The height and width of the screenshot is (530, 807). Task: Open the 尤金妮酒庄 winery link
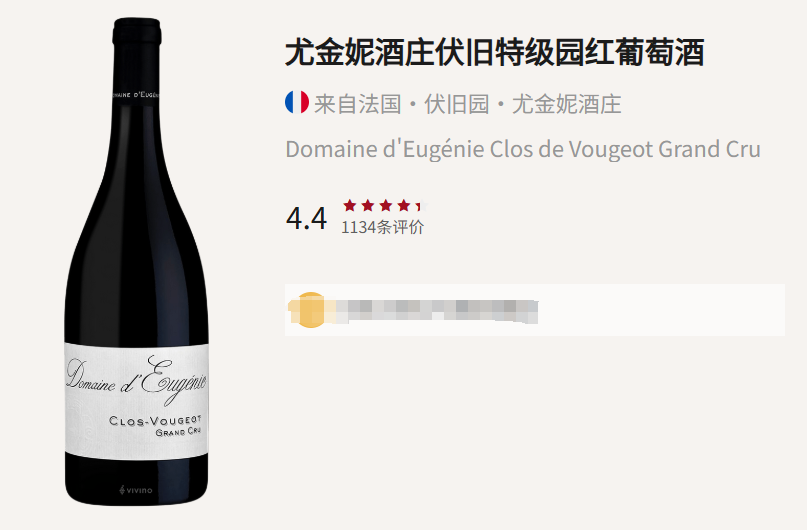tap(567, 104)
